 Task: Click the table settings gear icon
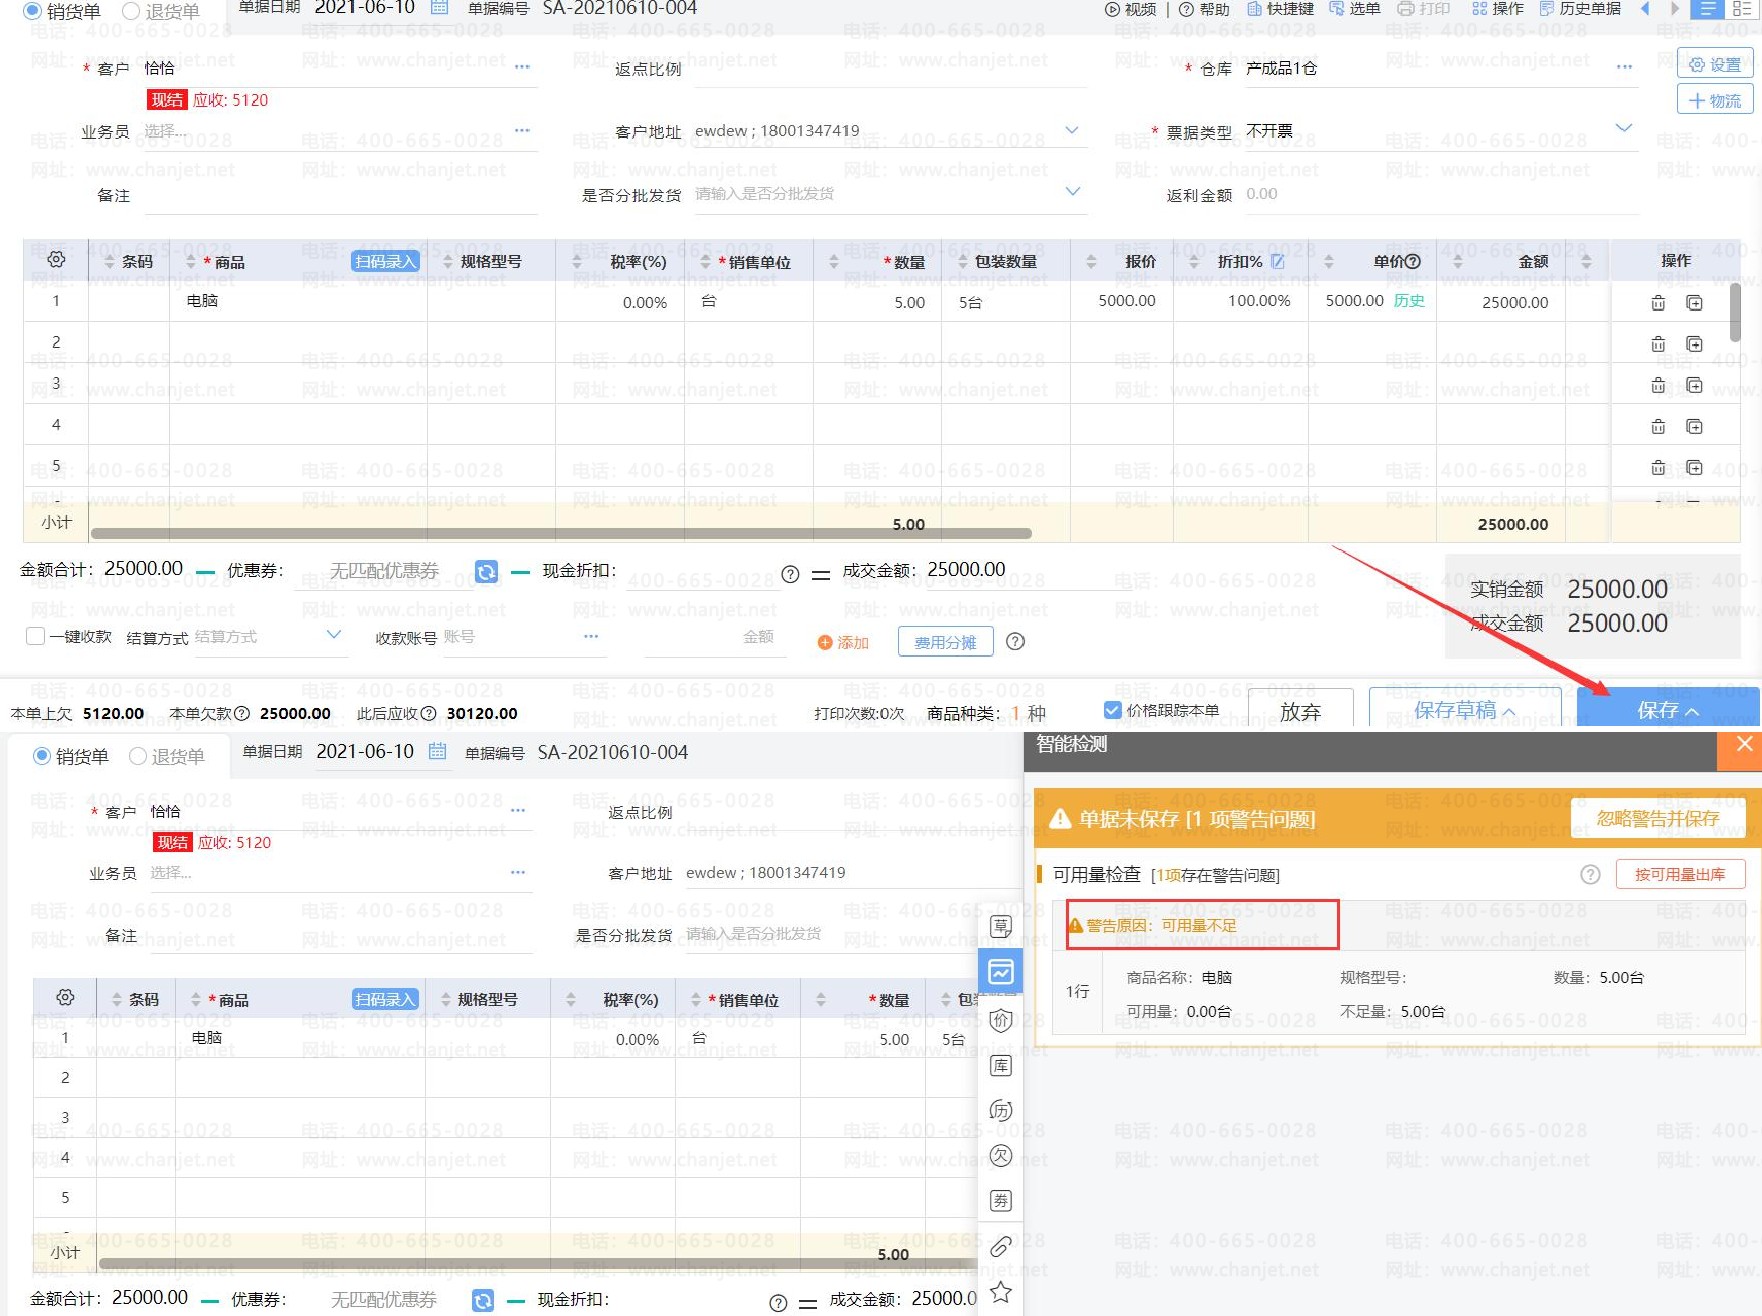click(x=56, y=260)
